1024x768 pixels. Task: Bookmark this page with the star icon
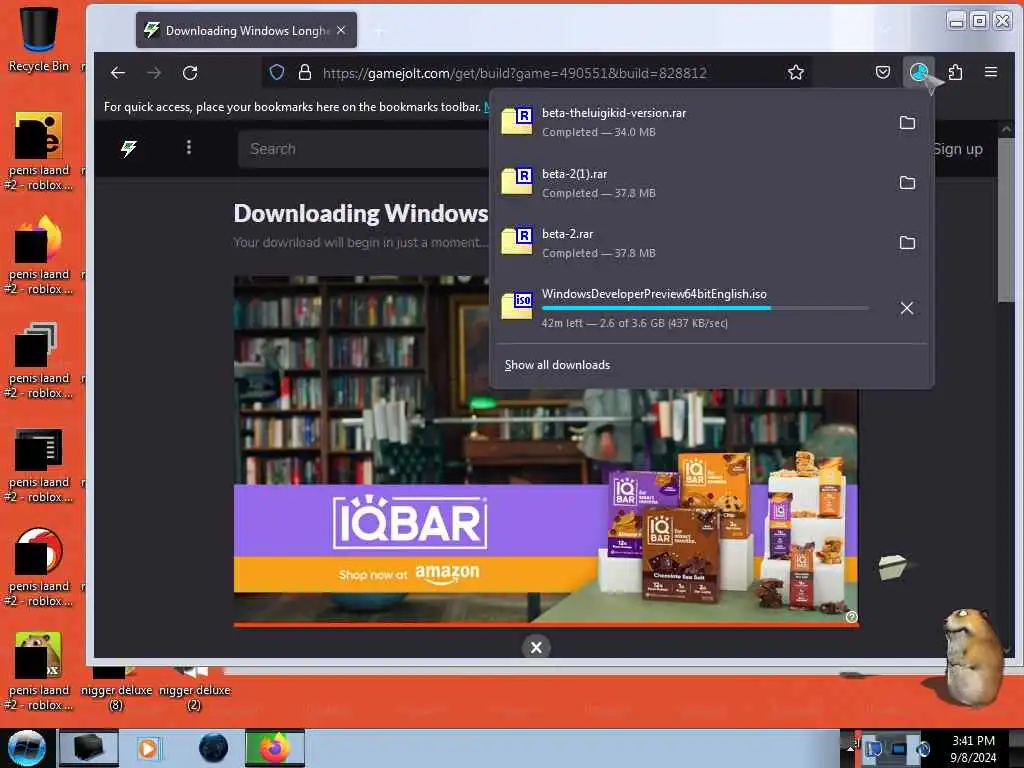[x=795, y=72]
